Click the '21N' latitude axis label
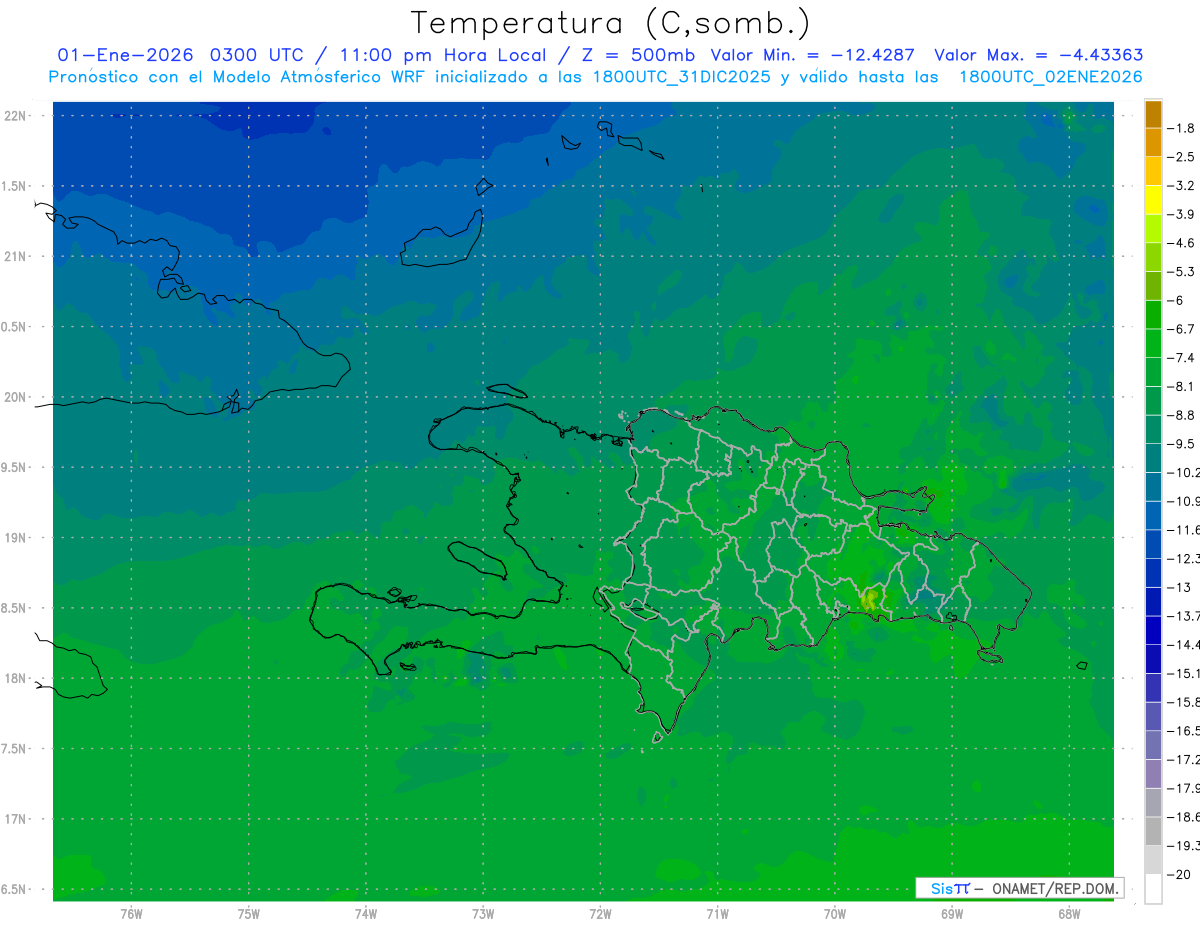 [x=16, y=257]
